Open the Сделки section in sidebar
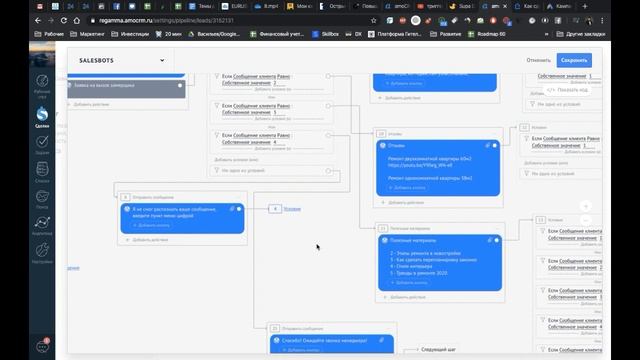The height and width of the screenshot is (360, 640). (42, 115)
